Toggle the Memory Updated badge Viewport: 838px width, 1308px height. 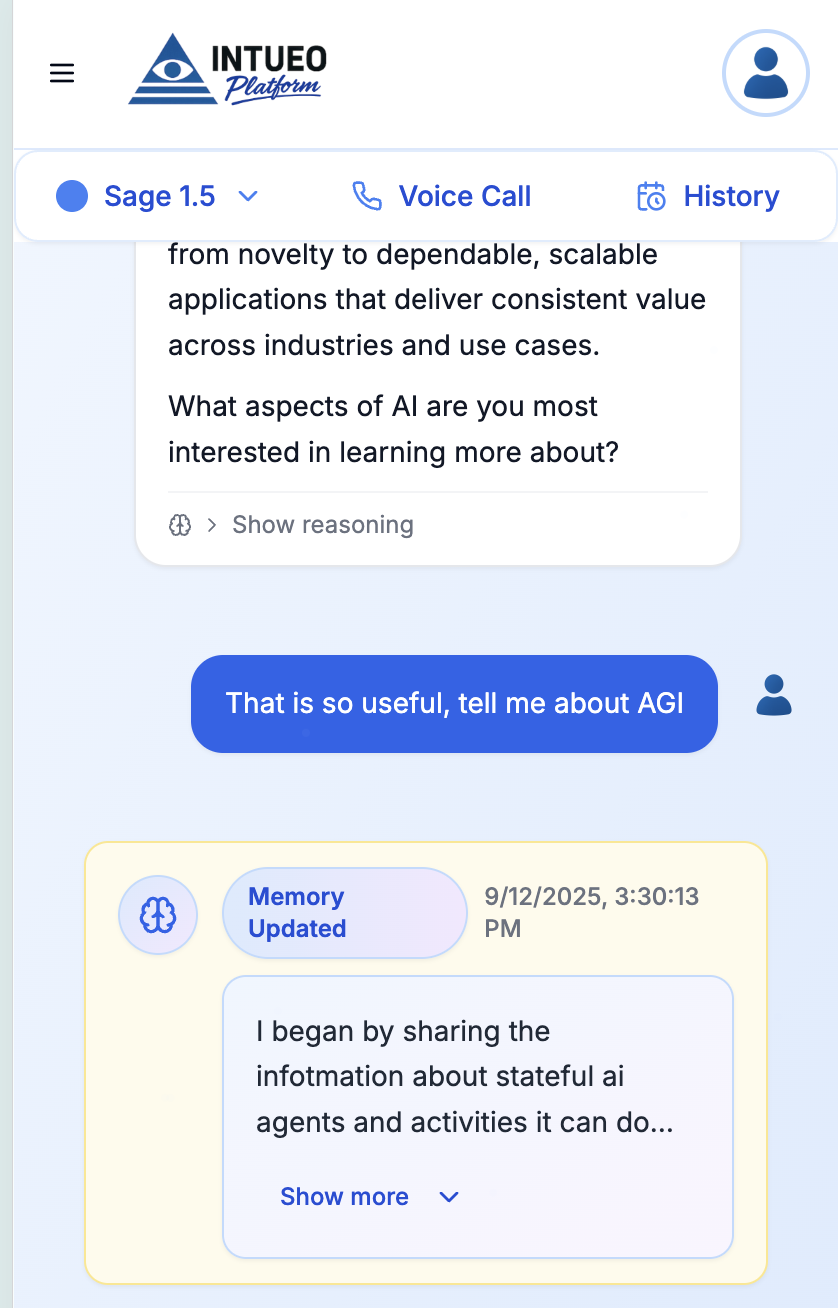pos(344,912)
